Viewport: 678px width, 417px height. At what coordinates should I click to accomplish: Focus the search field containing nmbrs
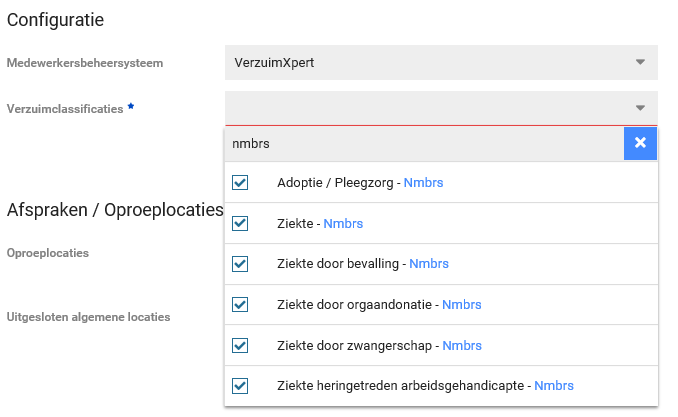click(x=420, y=143)
